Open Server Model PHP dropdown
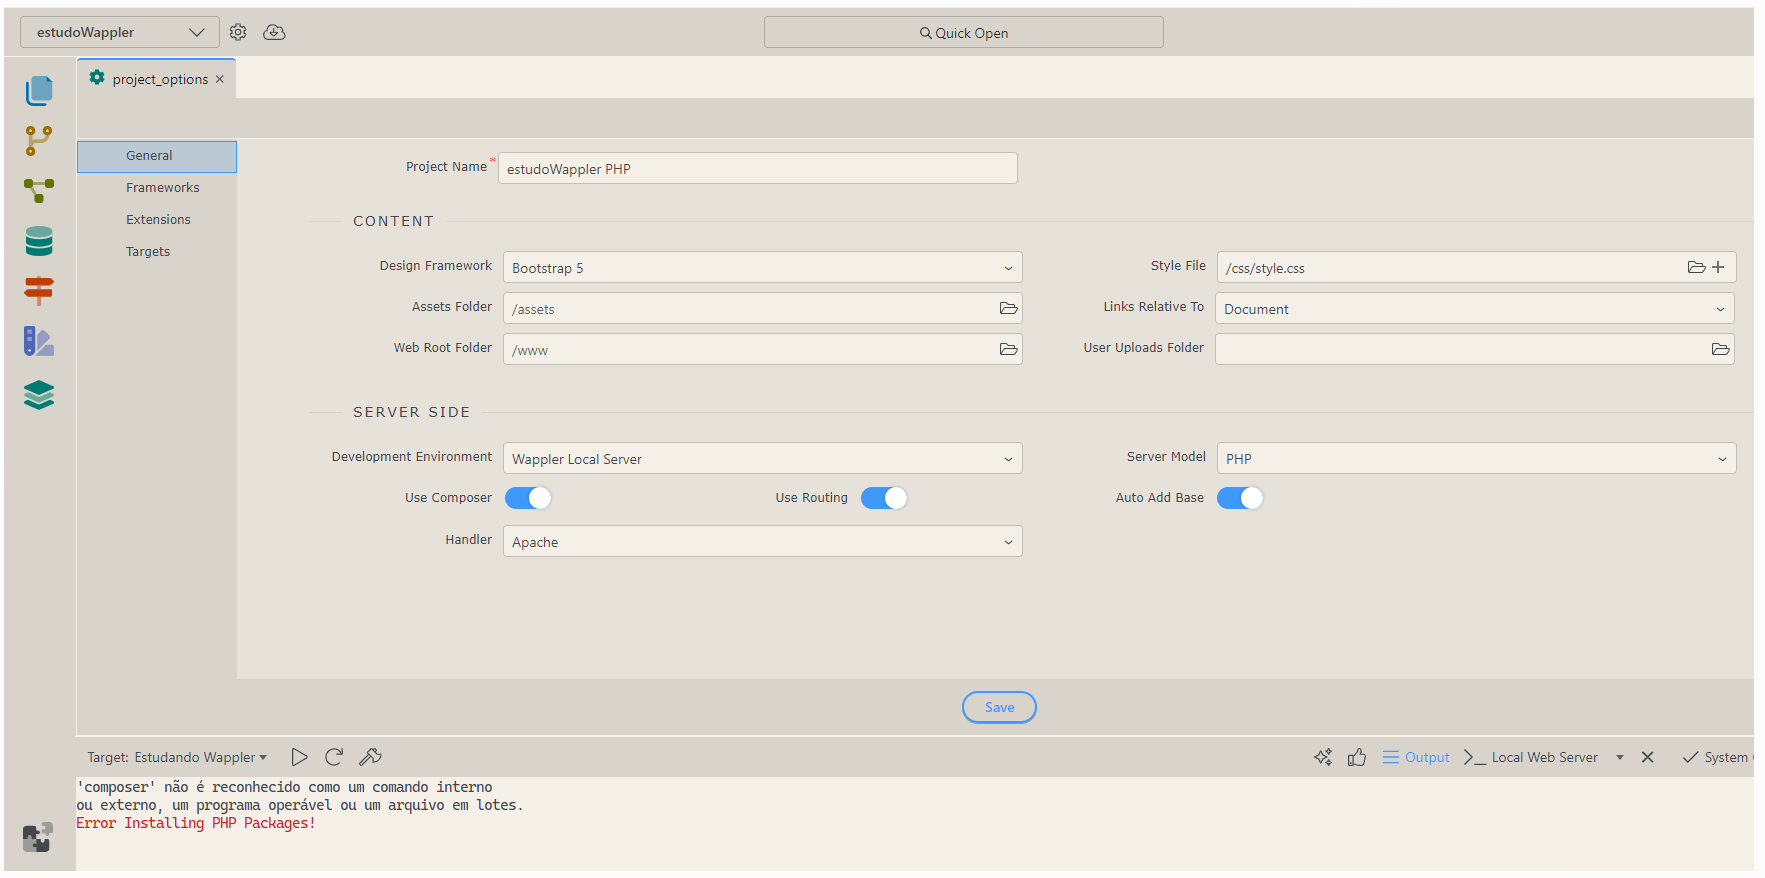Image resolution: width=1765 pixels, height=878 pixels. point(1477,458)
